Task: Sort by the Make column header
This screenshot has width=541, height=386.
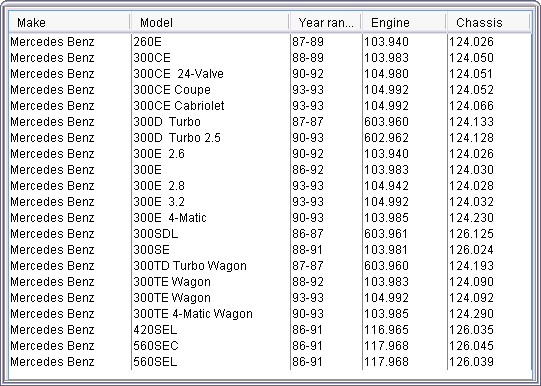Action: click(x=70, y=22)
